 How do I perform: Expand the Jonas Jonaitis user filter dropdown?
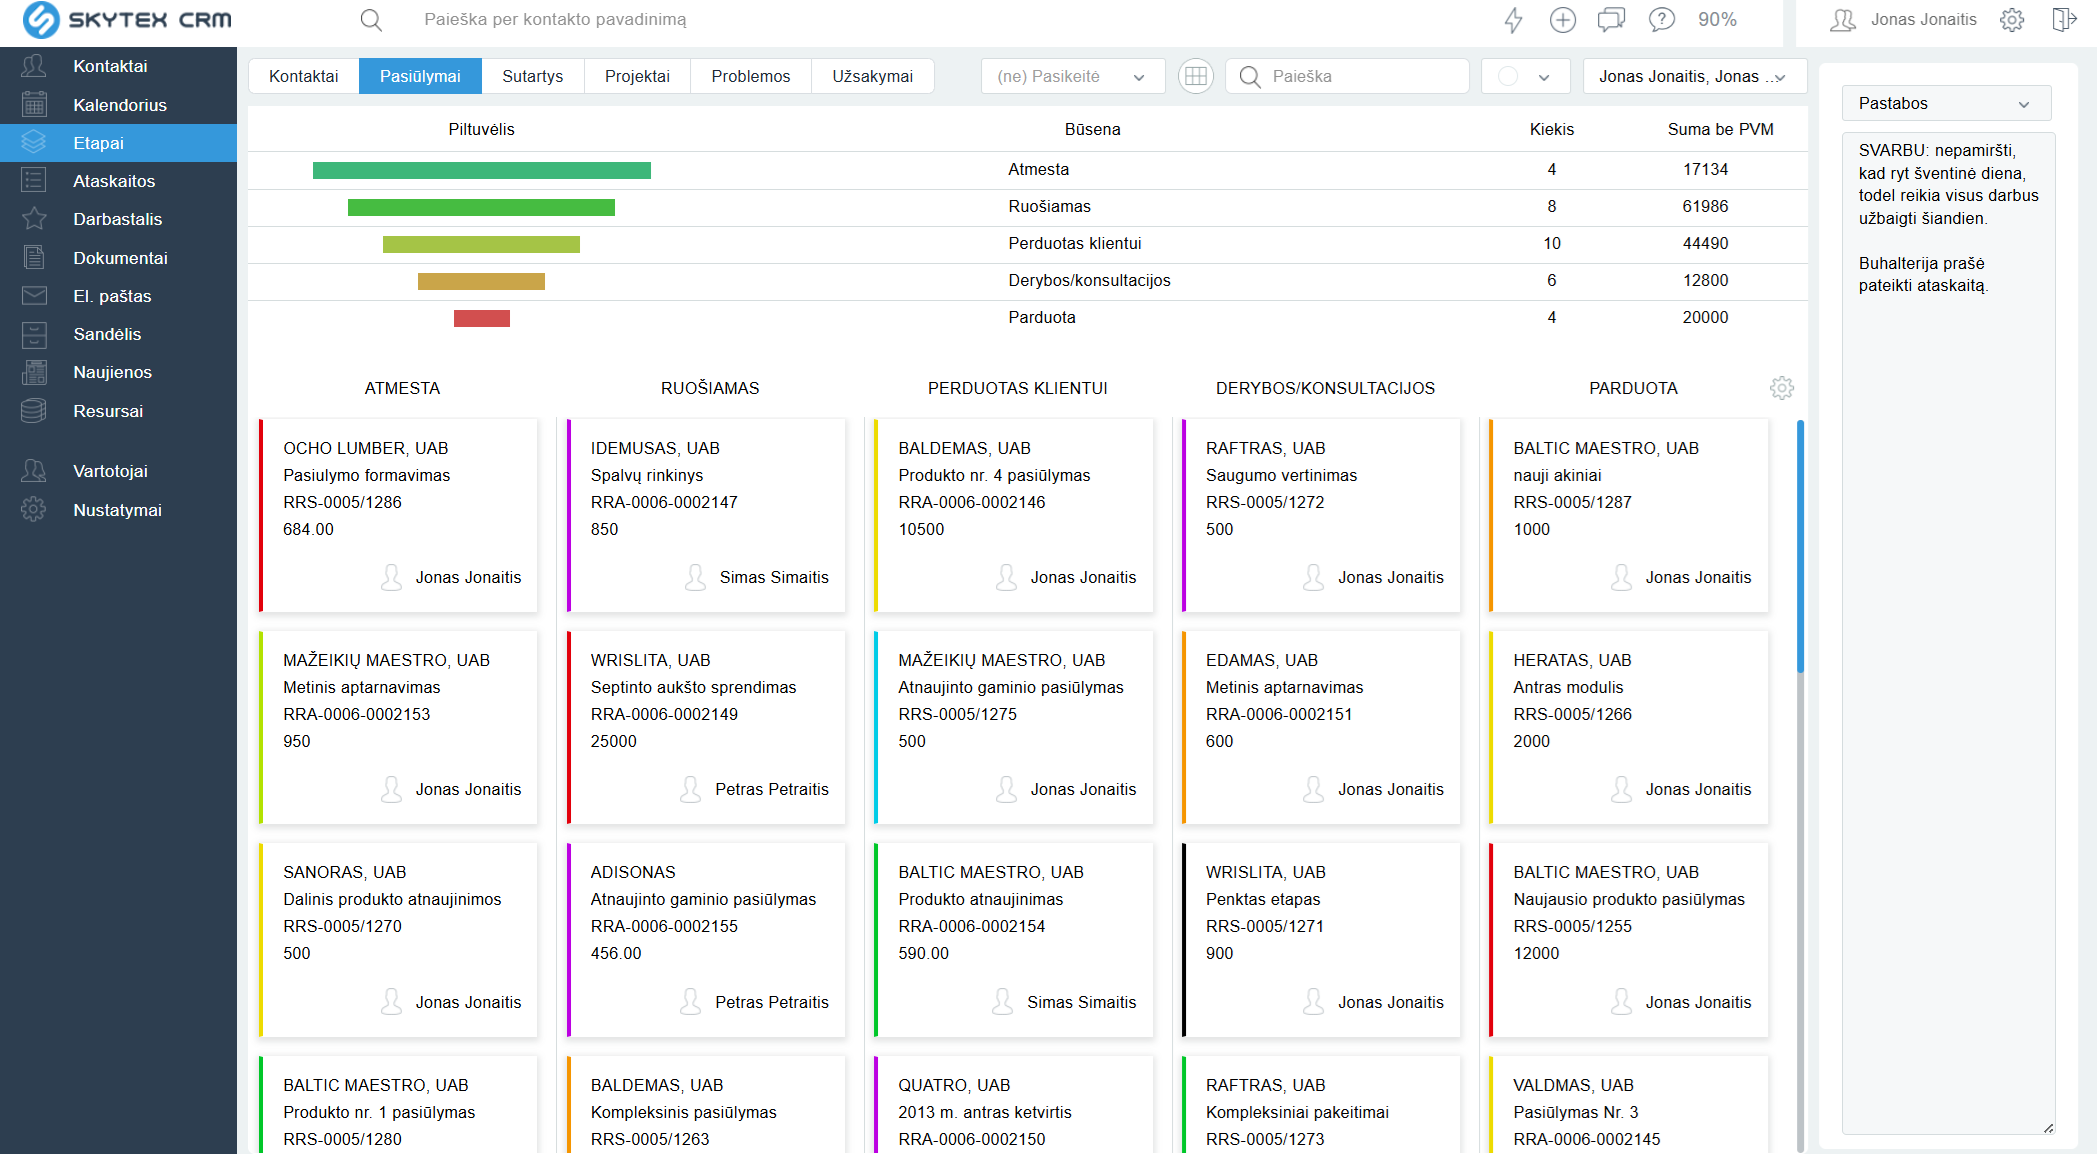tap(1695, 76)
